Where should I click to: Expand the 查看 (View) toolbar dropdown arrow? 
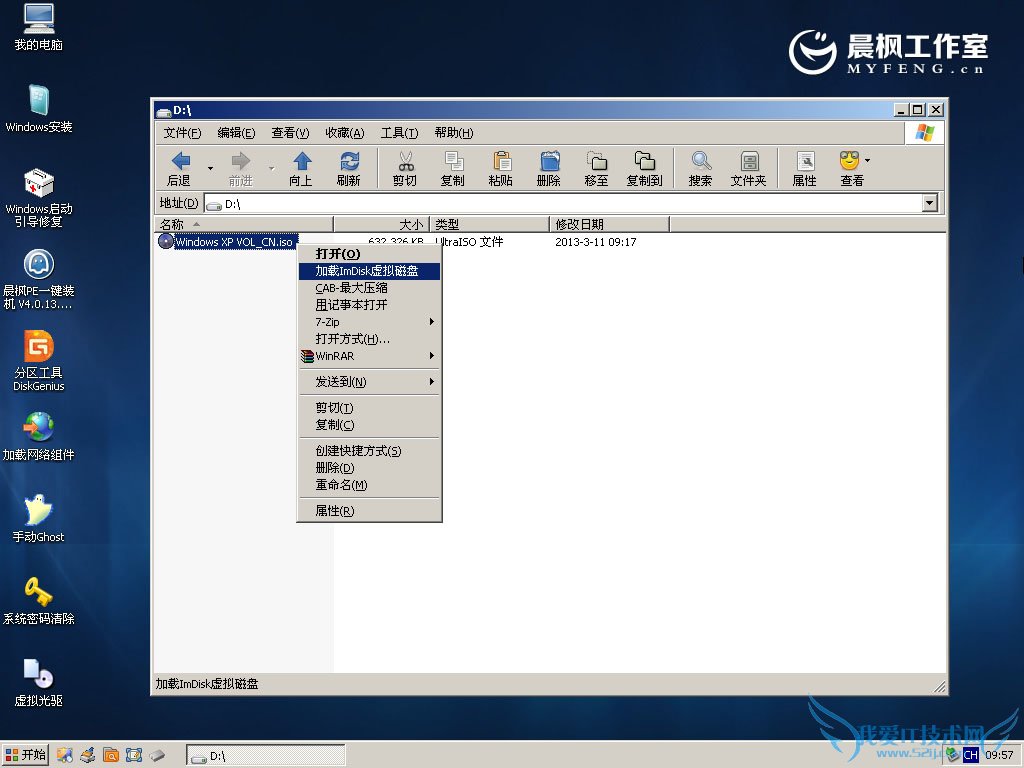[867, 160]
